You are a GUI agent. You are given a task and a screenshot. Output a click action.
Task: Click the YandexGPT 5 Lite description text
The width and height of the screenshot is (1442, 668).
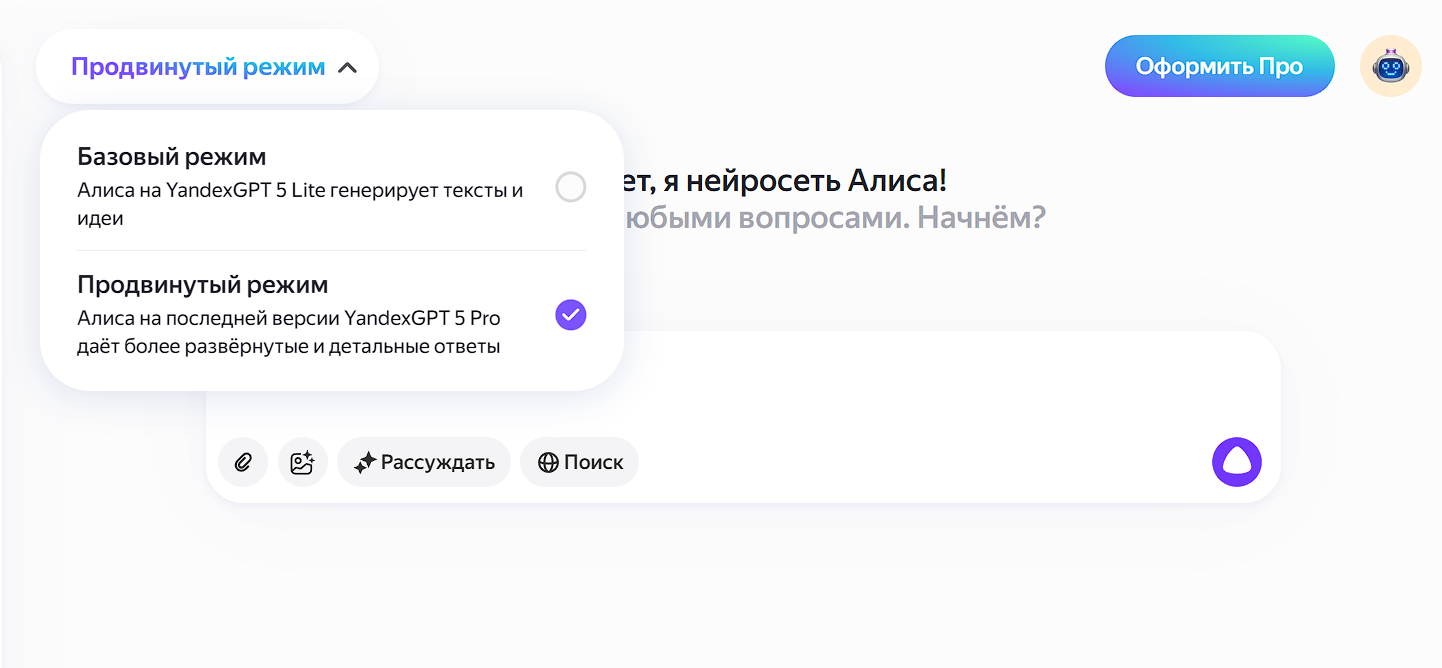point(300,204)
